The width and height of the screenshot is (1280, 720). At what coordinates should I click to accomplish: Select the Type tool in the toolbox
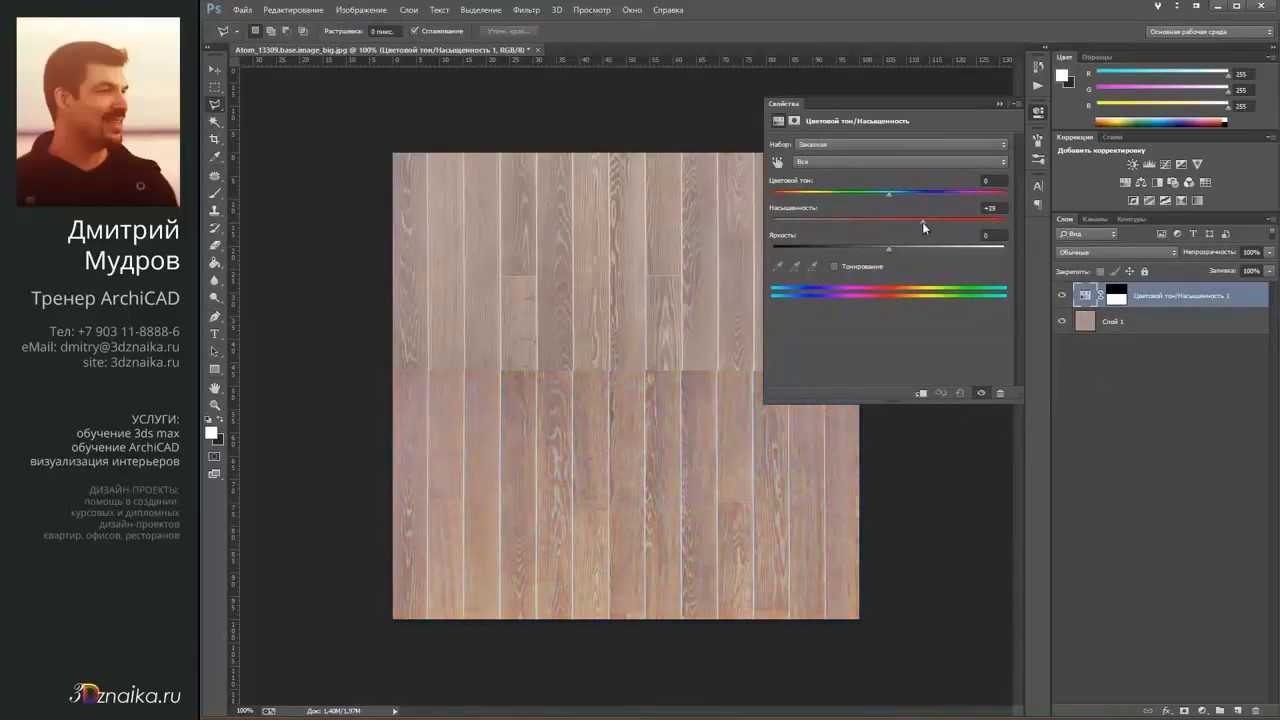pyautogui.click(x=215, y=334)
